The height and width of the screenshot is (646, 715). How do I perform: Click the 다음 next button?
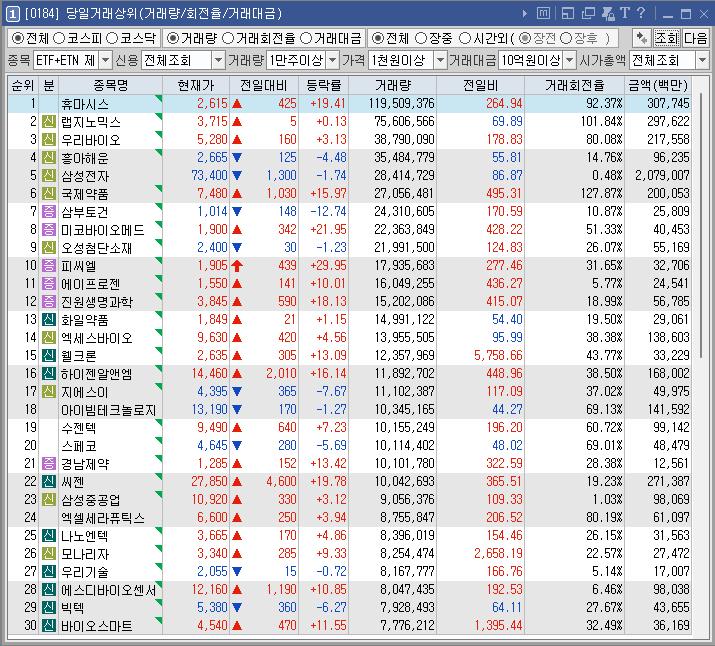tap(695, 38)
